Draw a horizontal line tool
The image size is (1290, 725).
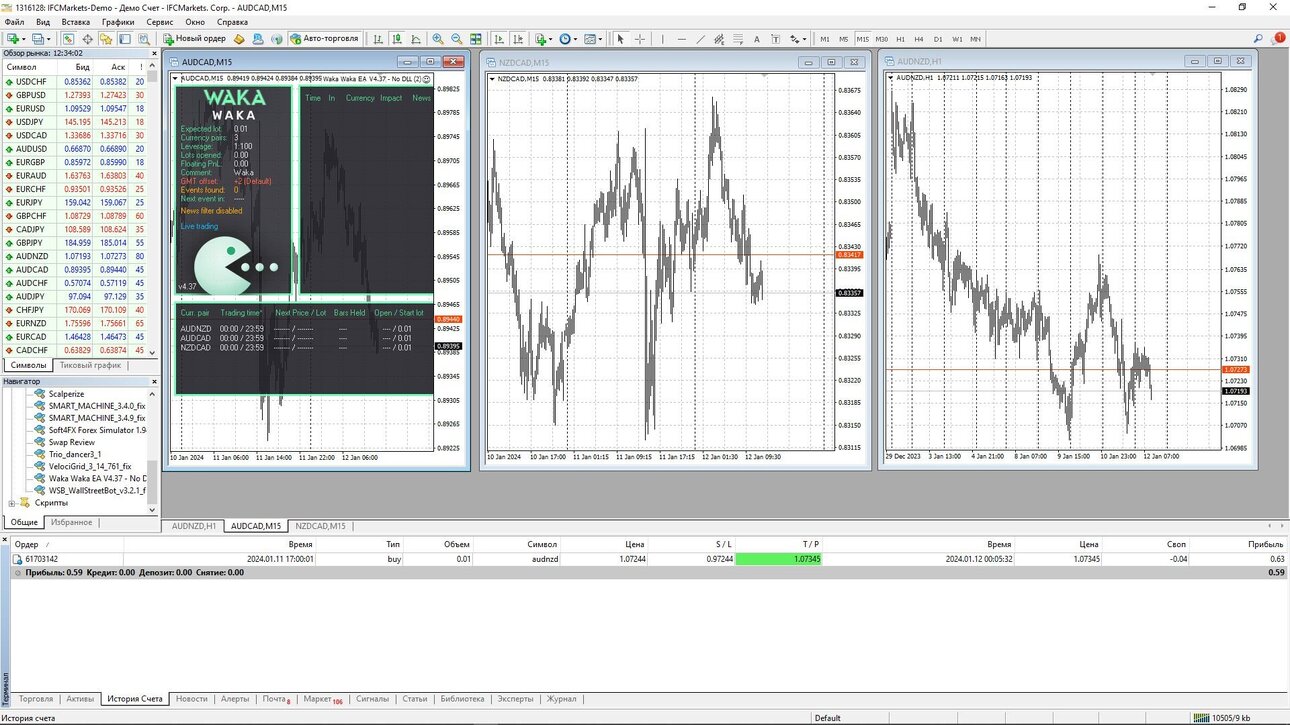click(x=682, y=39)
